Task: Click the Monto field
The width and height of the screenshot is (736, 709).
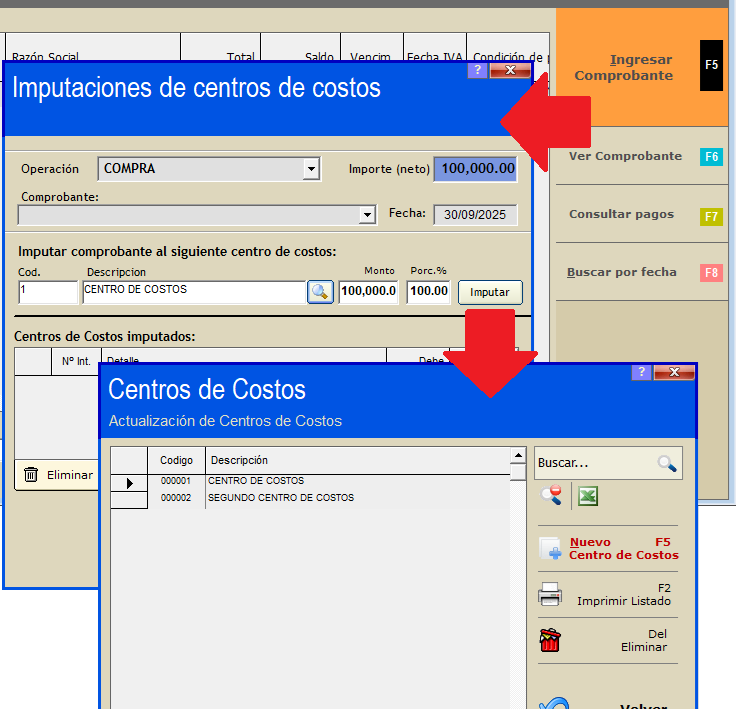Action: (368, 292)
